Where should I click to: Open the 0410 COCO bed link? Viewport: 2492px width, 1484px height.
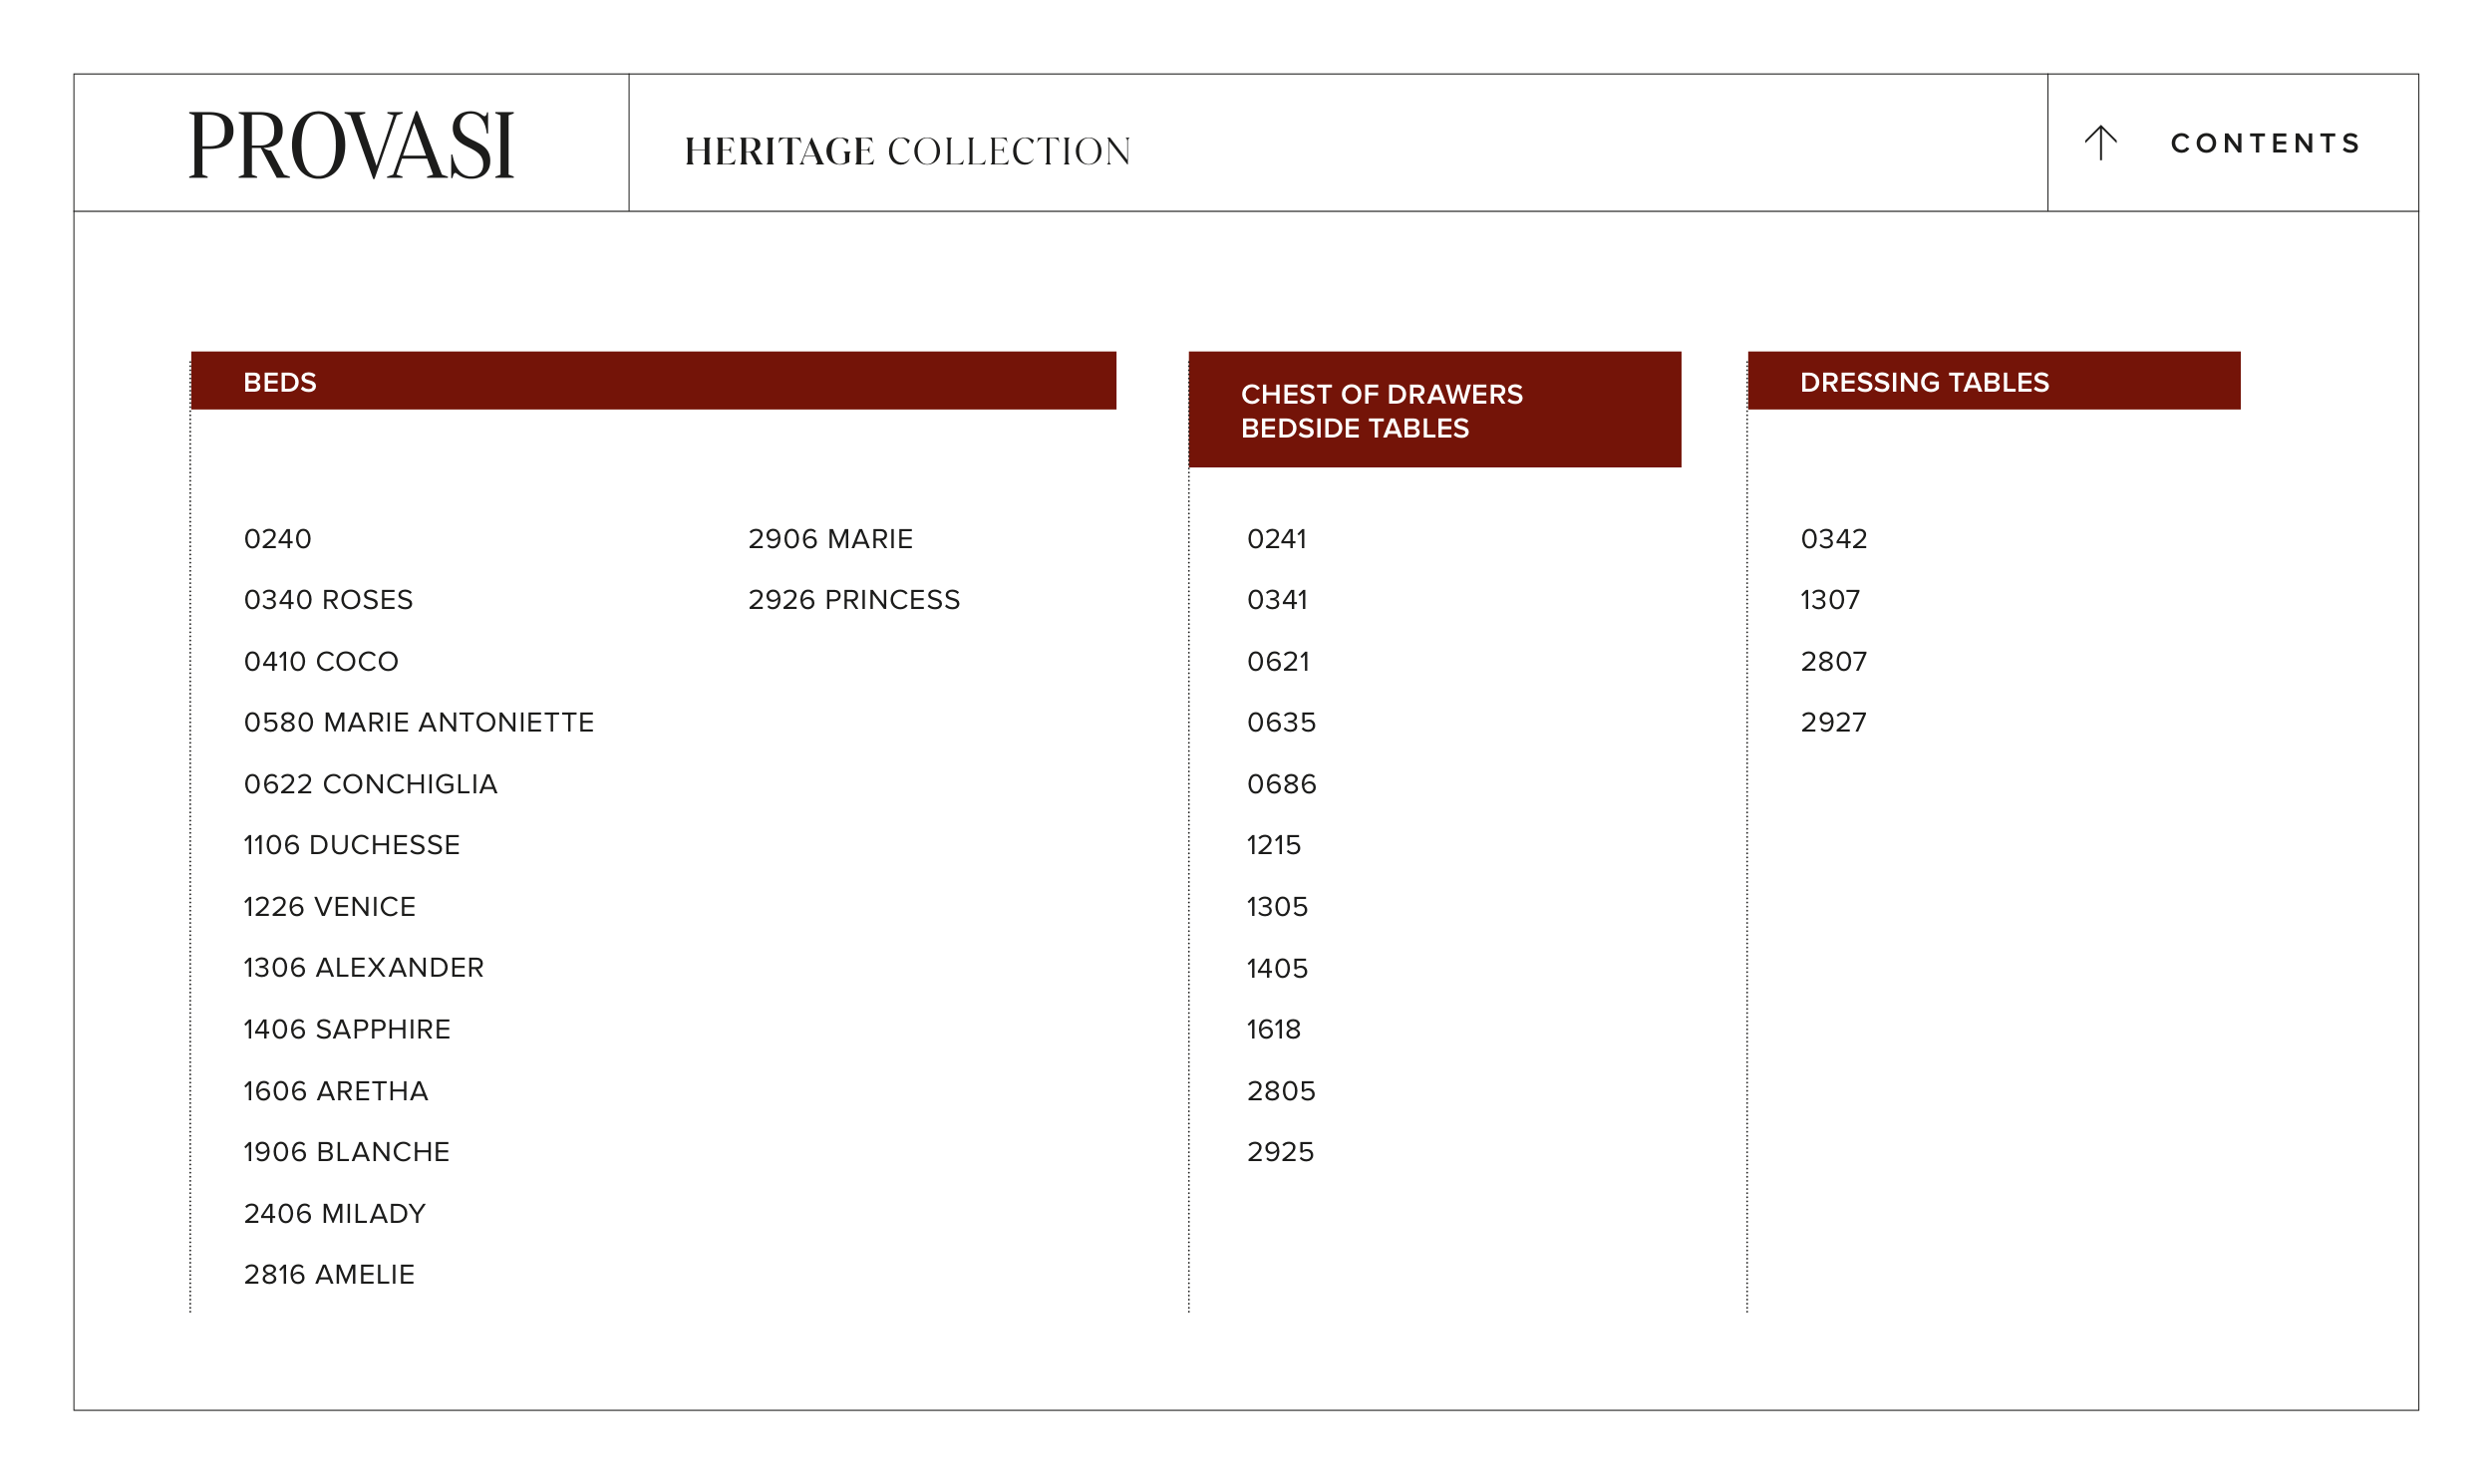pyautogui.click(x=321, y=662)
